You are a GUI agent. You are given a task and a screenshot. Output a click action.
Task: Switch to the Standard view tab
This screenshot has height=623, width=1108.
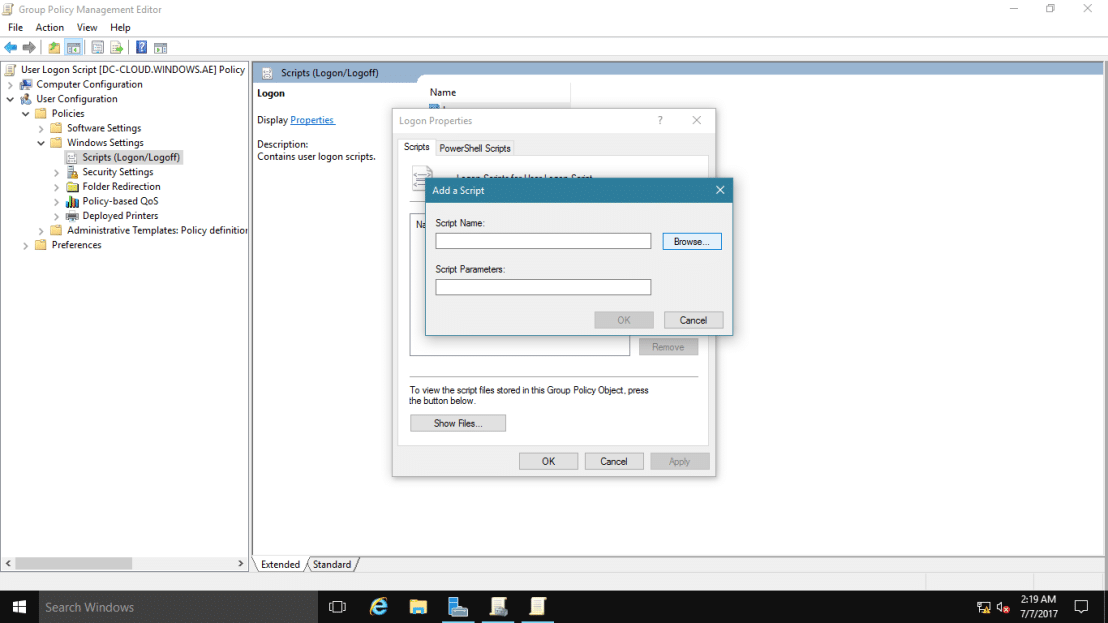pyautogui.click(x=332, y=564)
